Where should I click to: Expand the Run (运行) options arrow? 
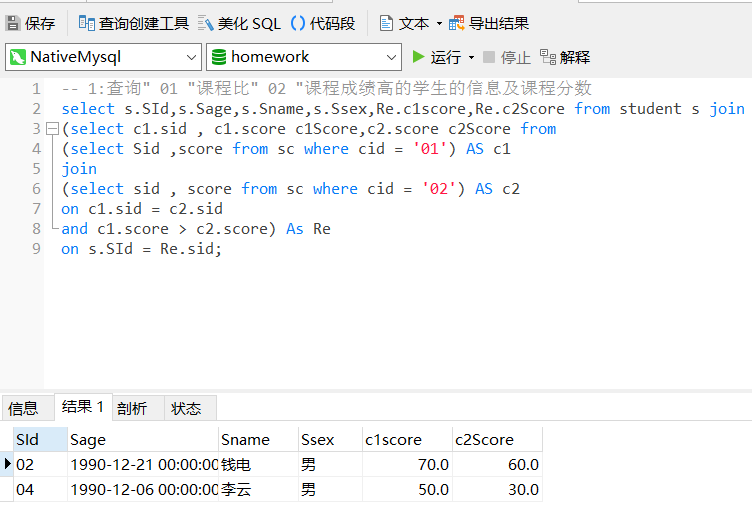click(x=471, y=58)
